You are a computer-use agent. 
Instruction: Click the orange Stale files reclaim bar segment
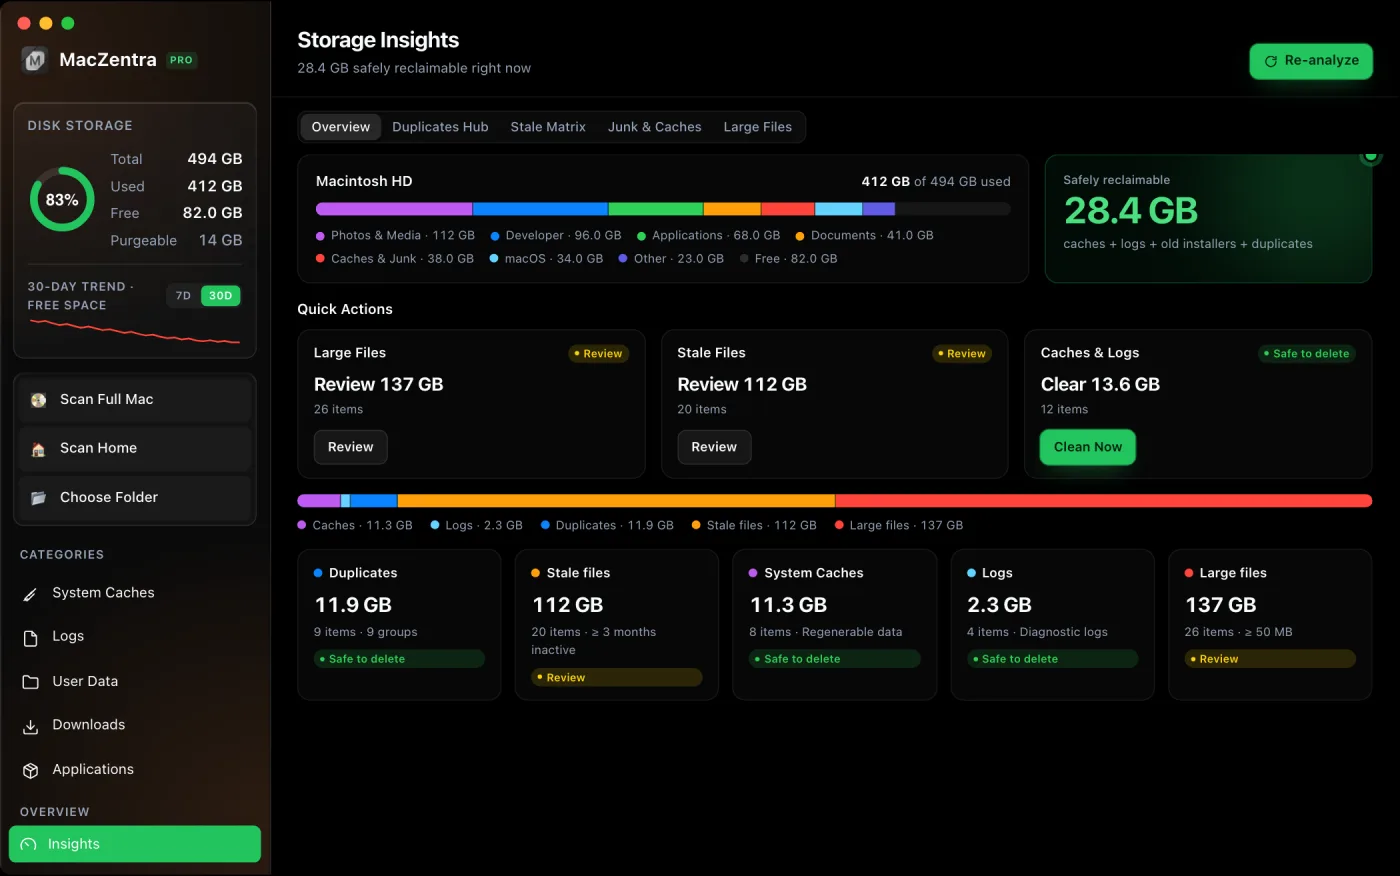point(616,501)
